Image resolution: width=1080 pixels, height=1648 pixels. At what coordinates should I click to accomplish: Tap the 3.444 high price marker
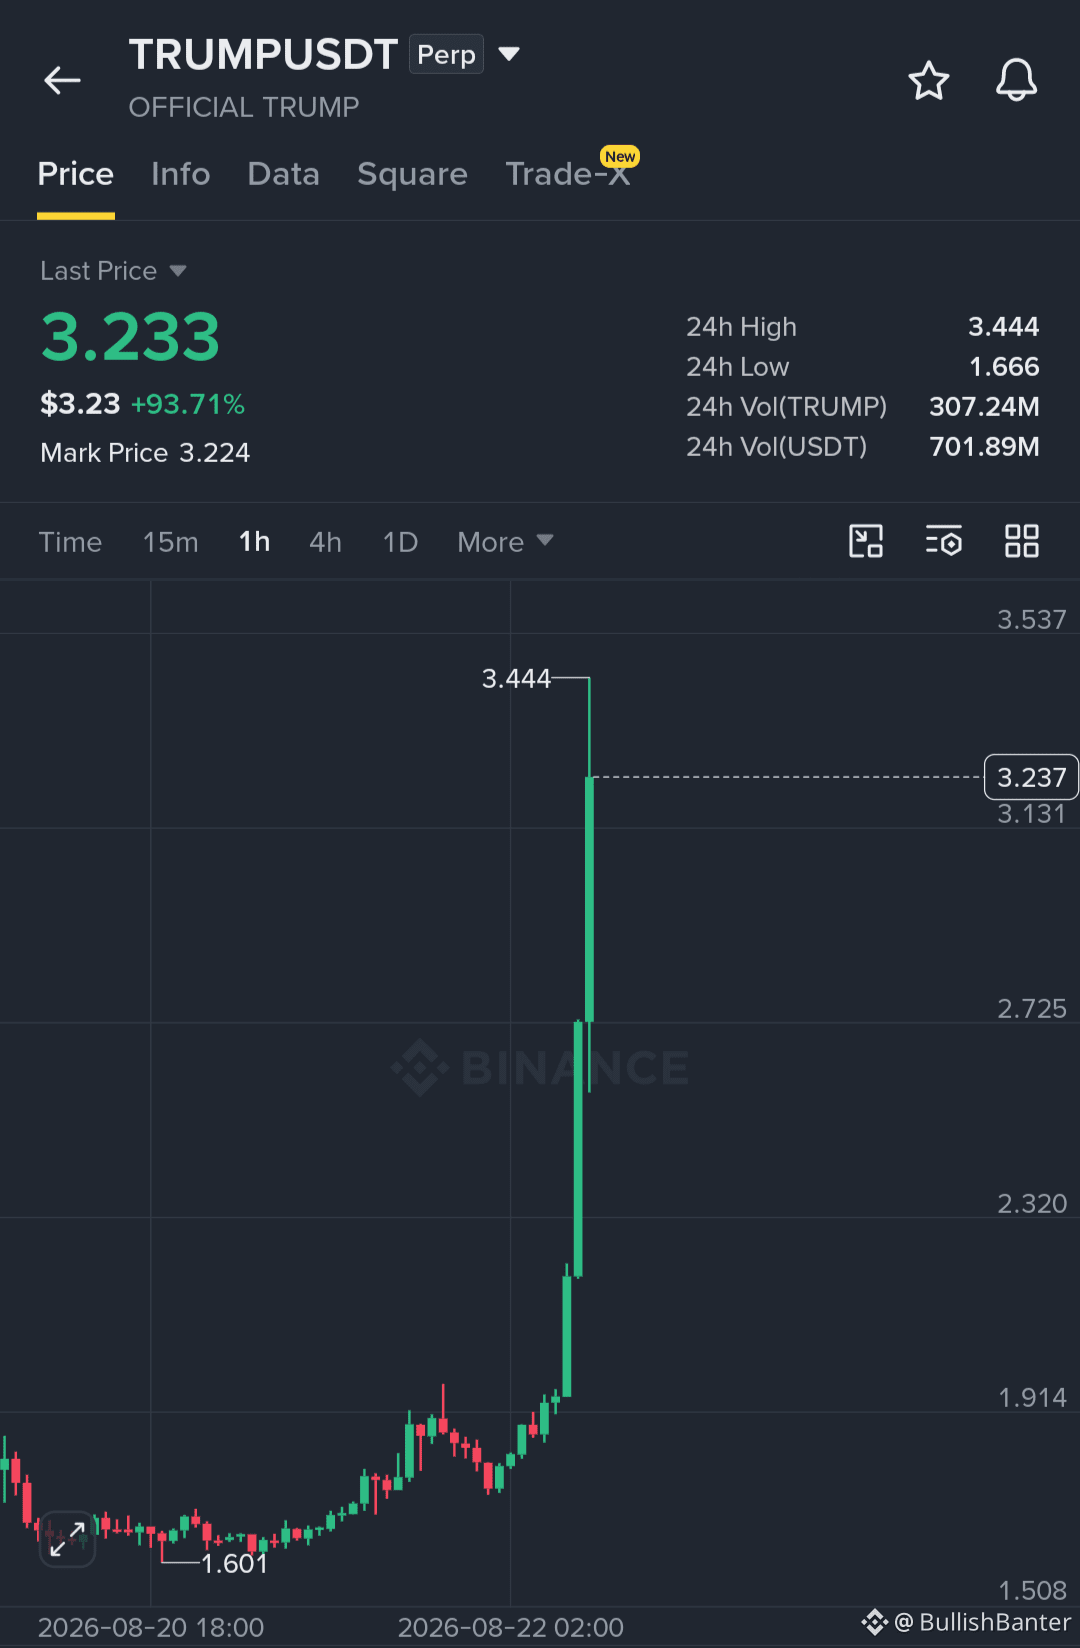[x=516, y=678]
